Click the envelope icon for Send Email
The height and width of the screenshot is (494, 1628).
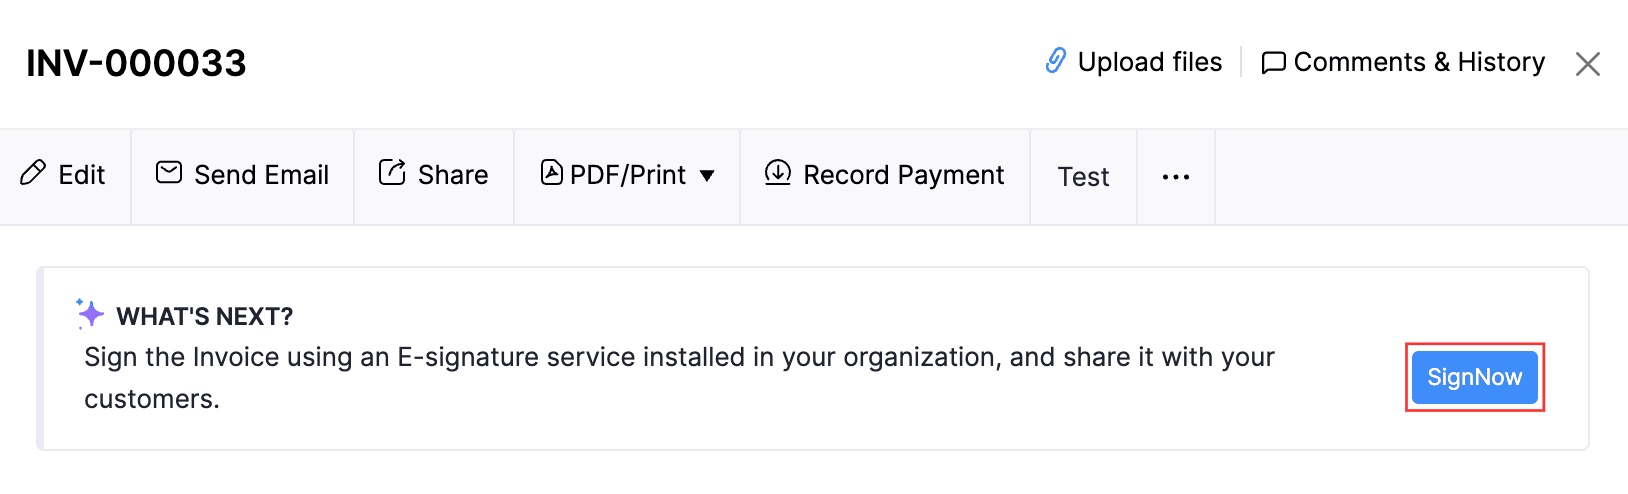click(x=169, y=173)
